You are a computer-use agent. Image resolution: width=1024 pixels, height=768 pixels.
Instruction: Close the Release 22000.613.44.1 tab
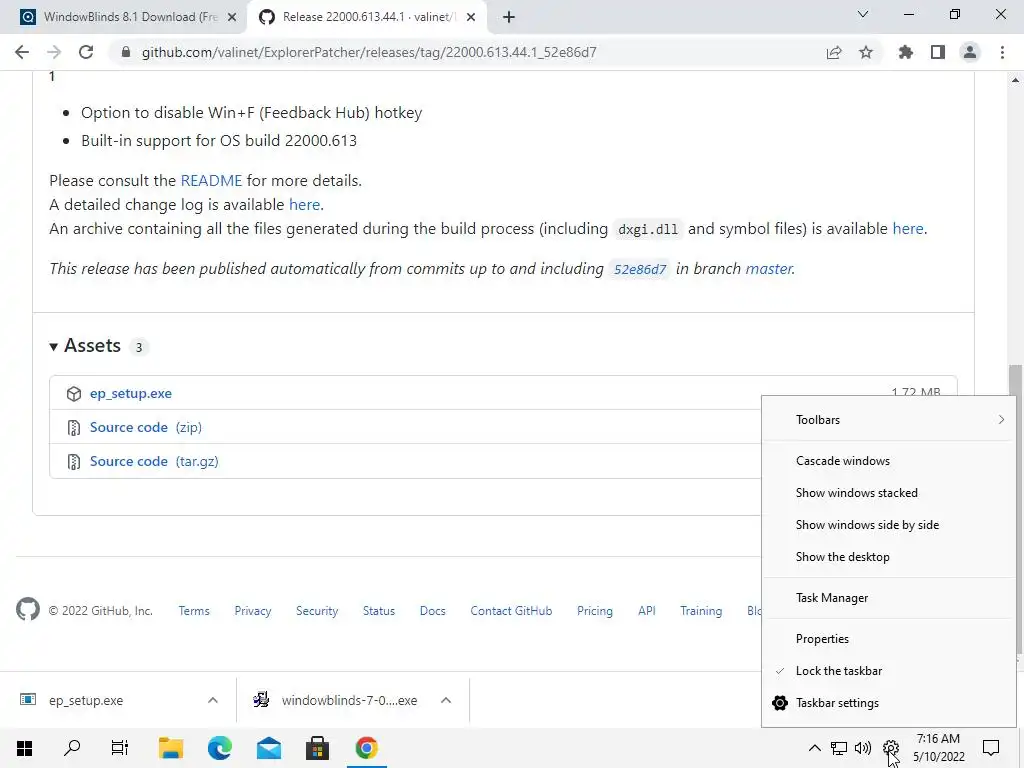coord(471,18)
